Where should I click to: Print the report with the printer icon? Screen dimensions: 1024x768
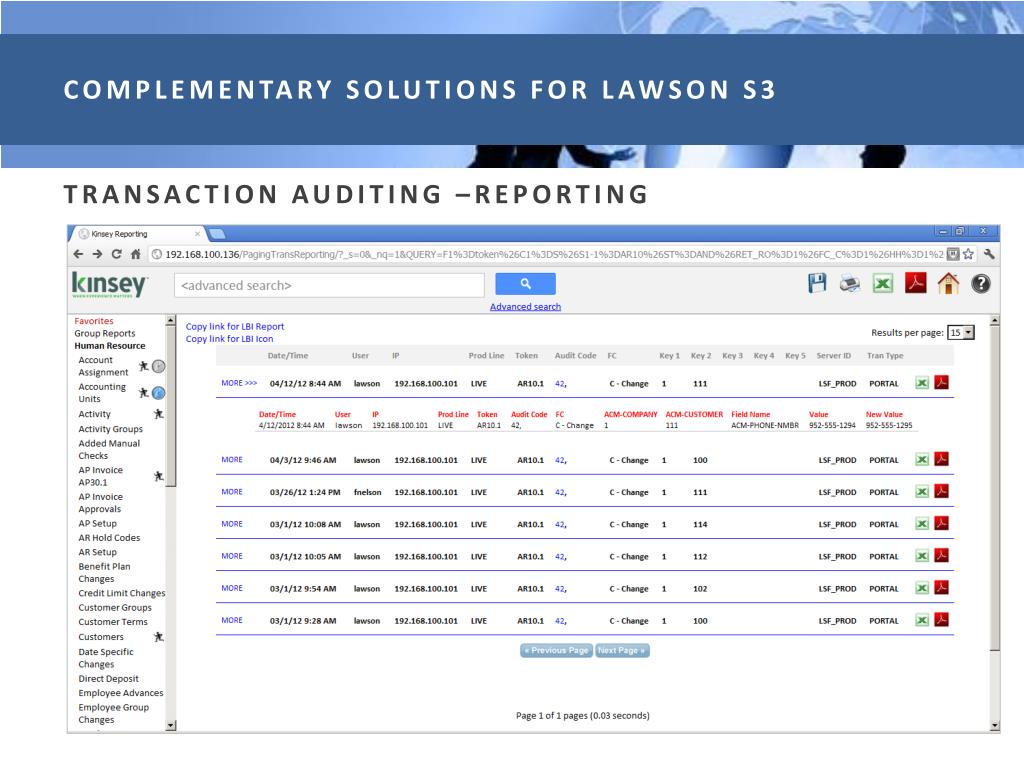tap(850, 284)
